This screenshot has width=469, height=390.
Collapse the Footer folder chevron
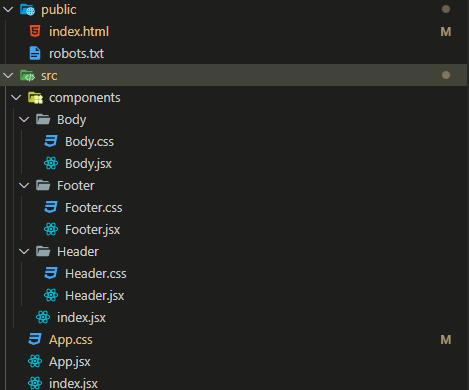click(x=24, y=185)
